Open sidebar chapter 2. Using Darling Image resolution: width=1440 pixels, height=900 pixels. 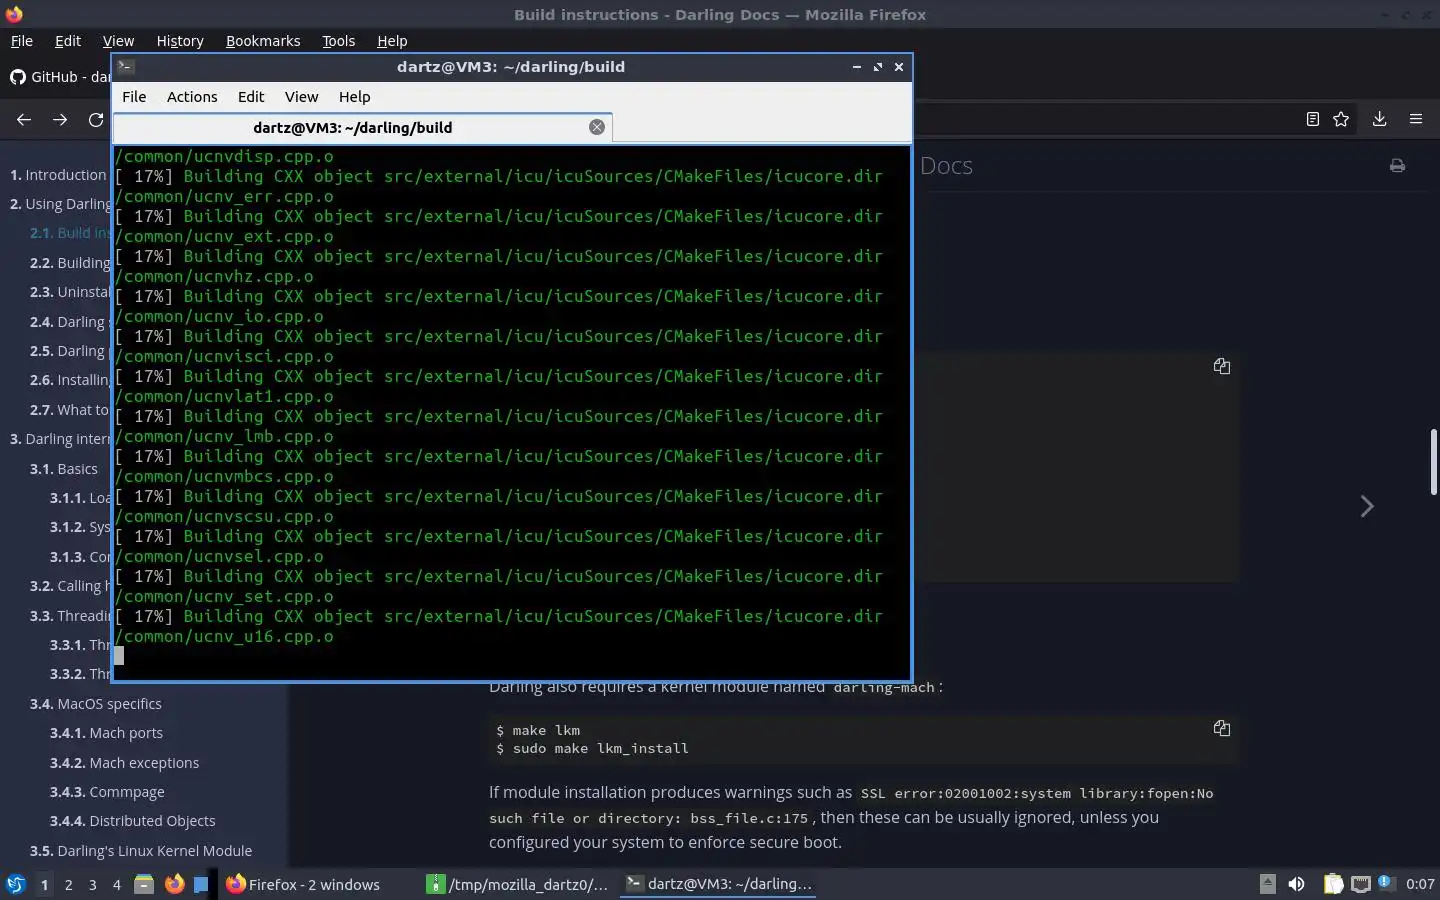61,204
